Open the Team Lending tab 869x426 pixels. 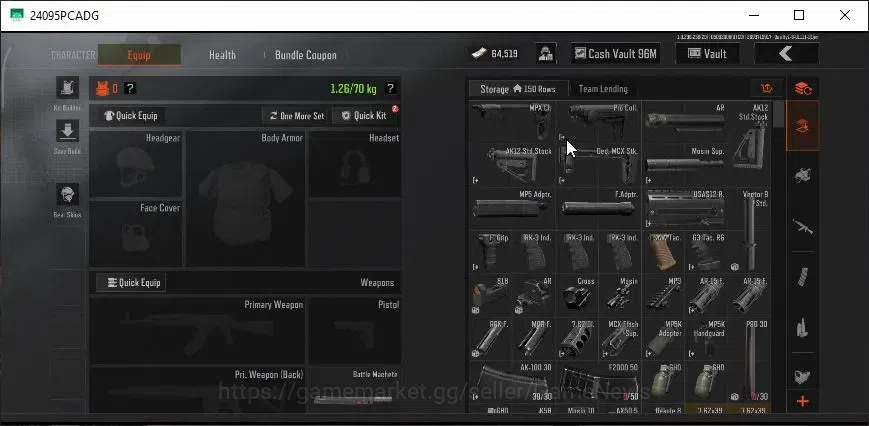coord(603,89)
